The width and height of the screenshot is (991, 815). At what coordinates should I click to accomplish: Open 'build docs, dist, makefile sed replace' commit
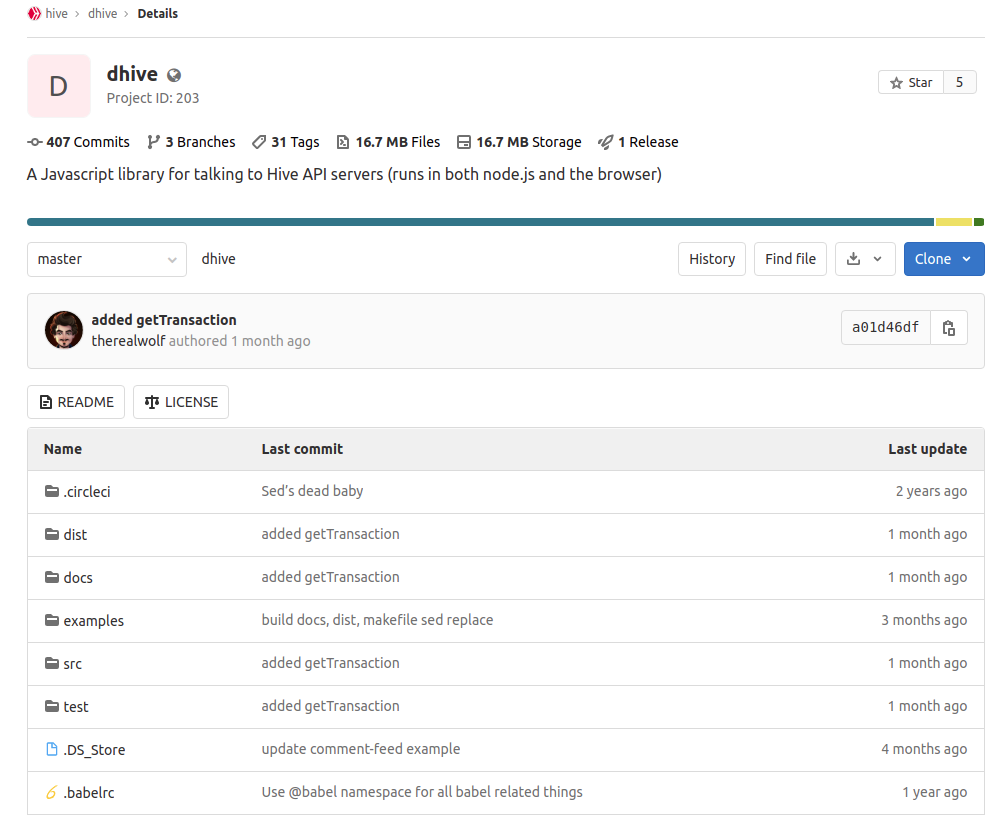point(377,620)
